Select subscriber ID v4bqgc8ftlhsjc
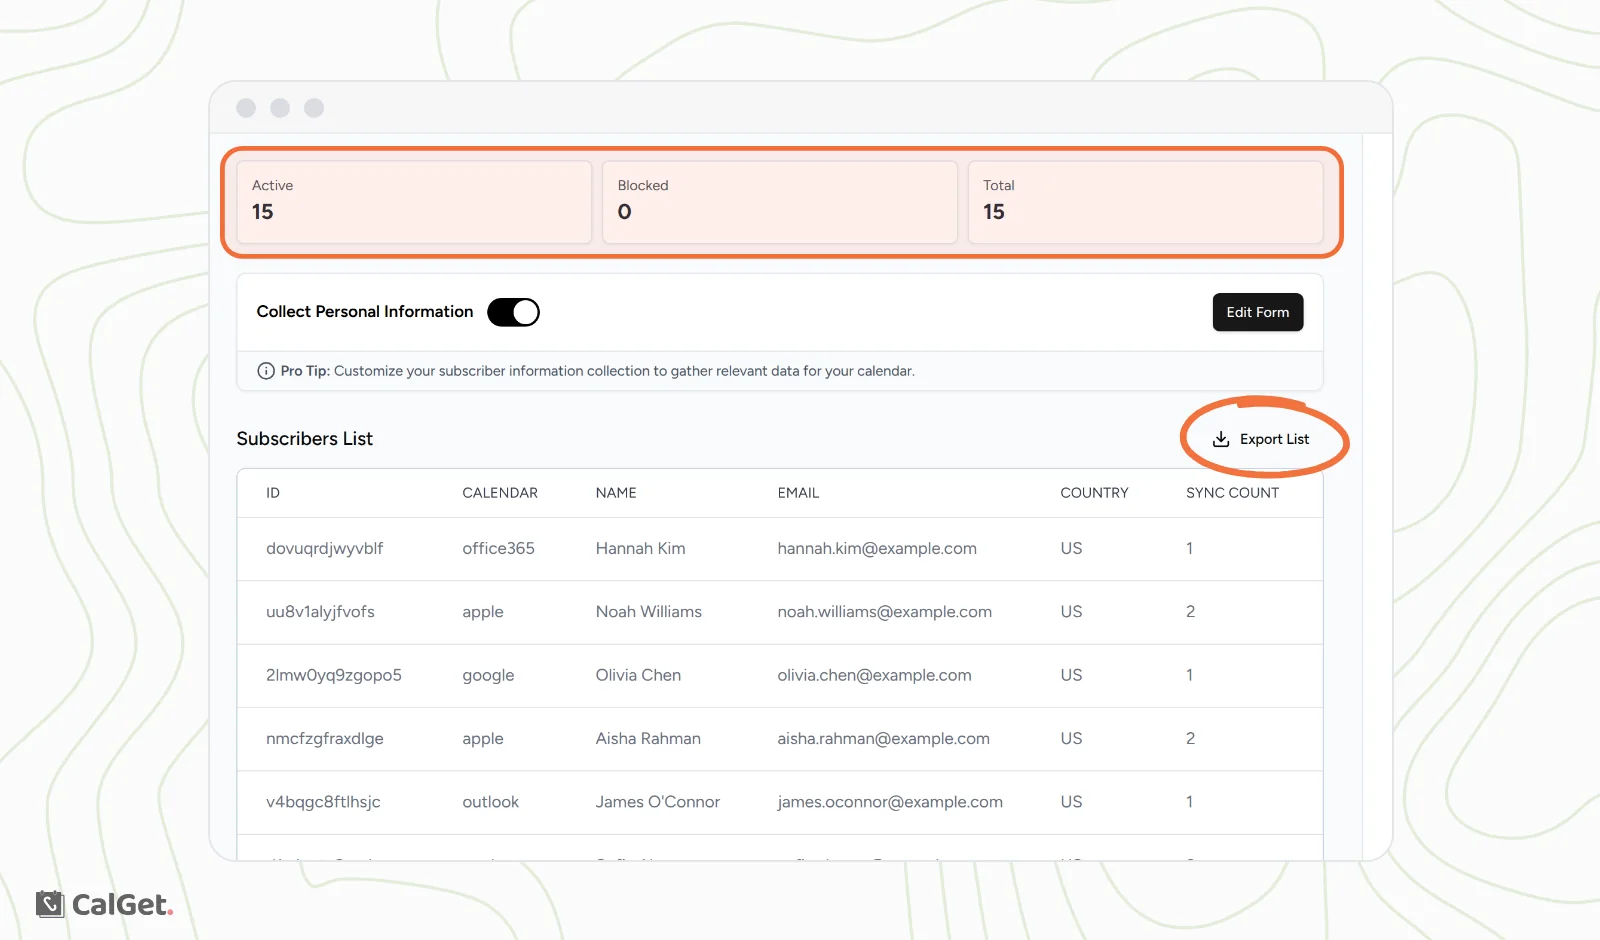This screenshot has width=1600, height=940. [323, 802]
